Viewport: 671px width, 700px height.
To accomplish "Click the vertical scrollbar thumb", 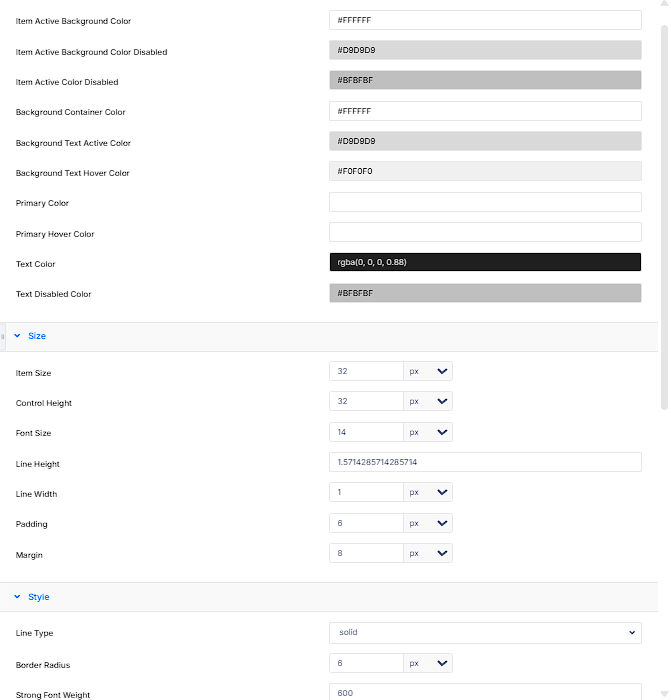I will click(664, 217).
